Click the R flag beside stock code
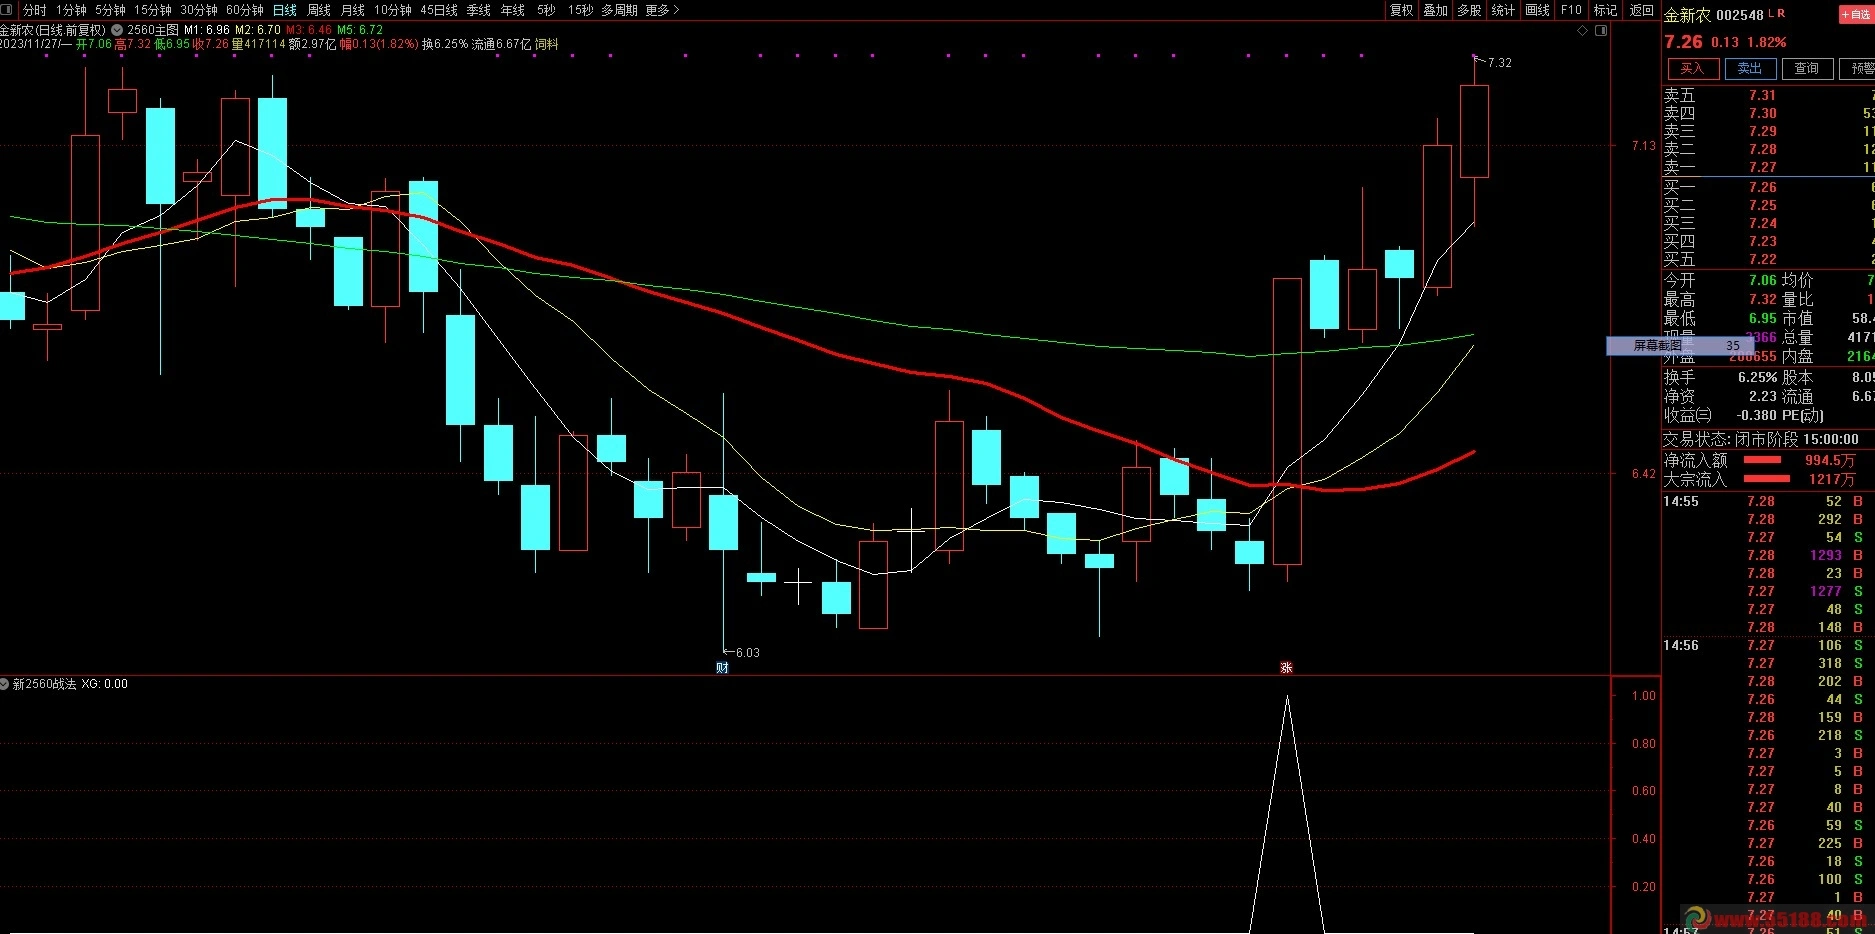The height and width of the screenshot is (934, 1875). point(1781,14)
